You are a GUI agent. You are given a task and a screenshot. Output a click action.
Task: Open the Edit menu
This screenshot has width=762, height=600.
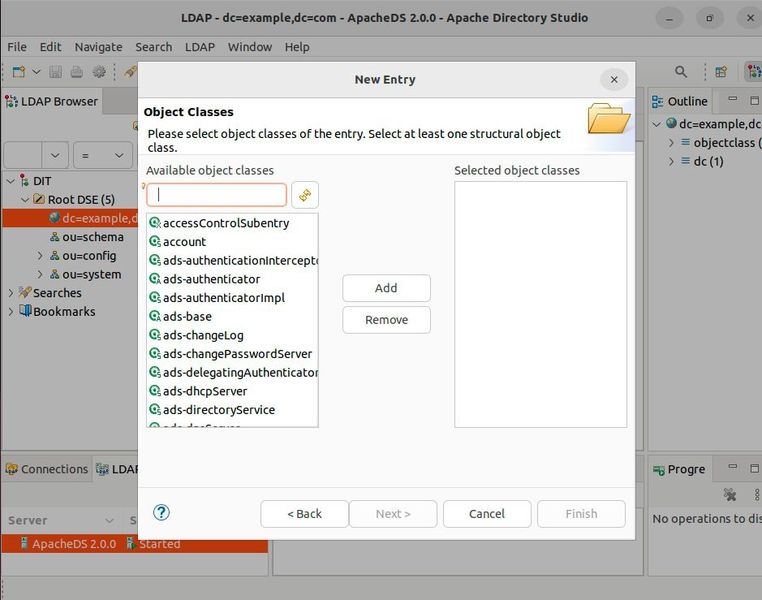point(51,47)
